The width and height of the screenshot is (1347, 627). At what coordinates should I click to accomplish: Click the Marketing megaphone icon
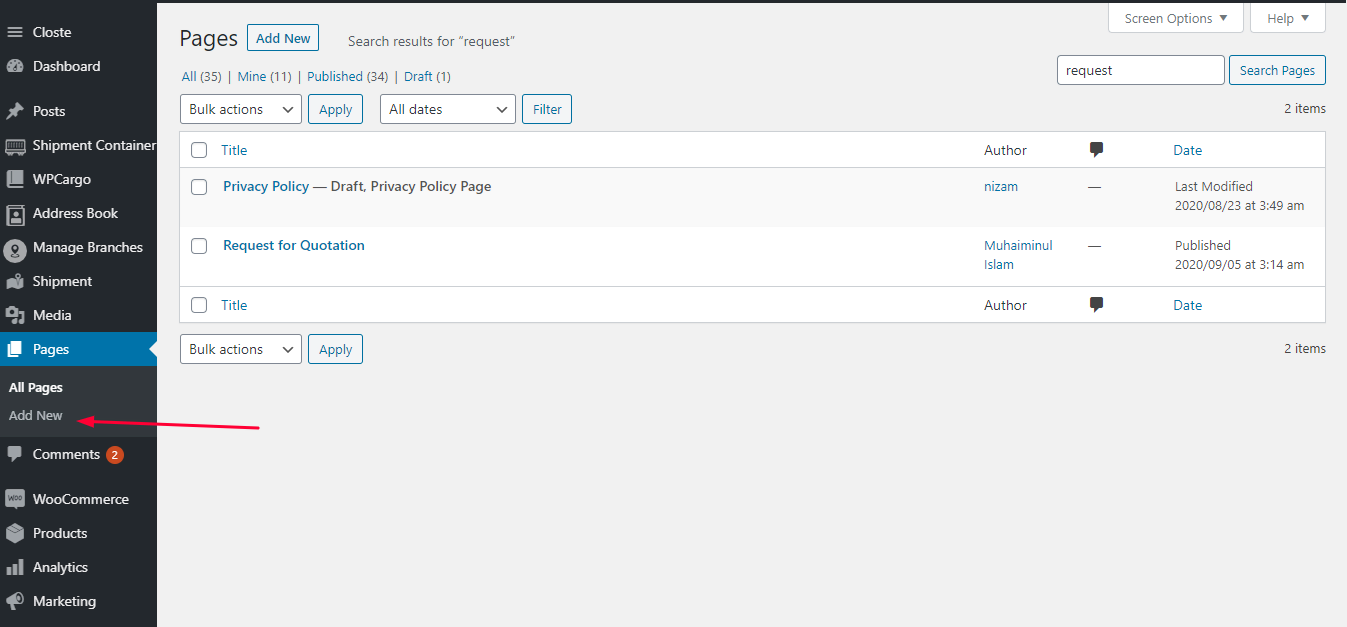tap(15, 601)
